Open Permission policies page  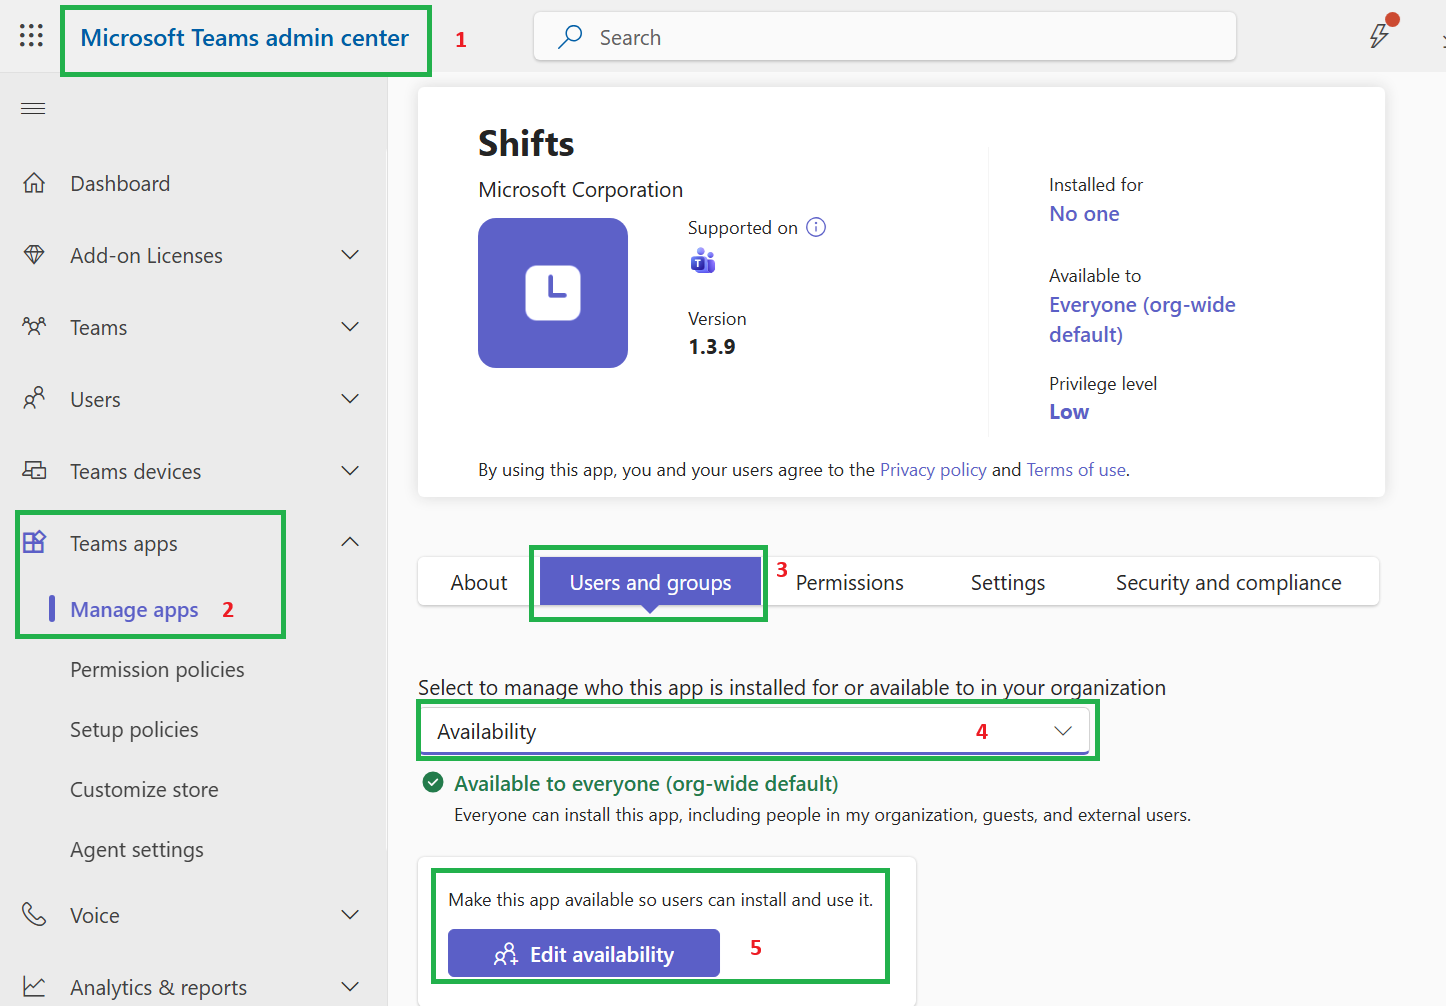tap(157, 669)
